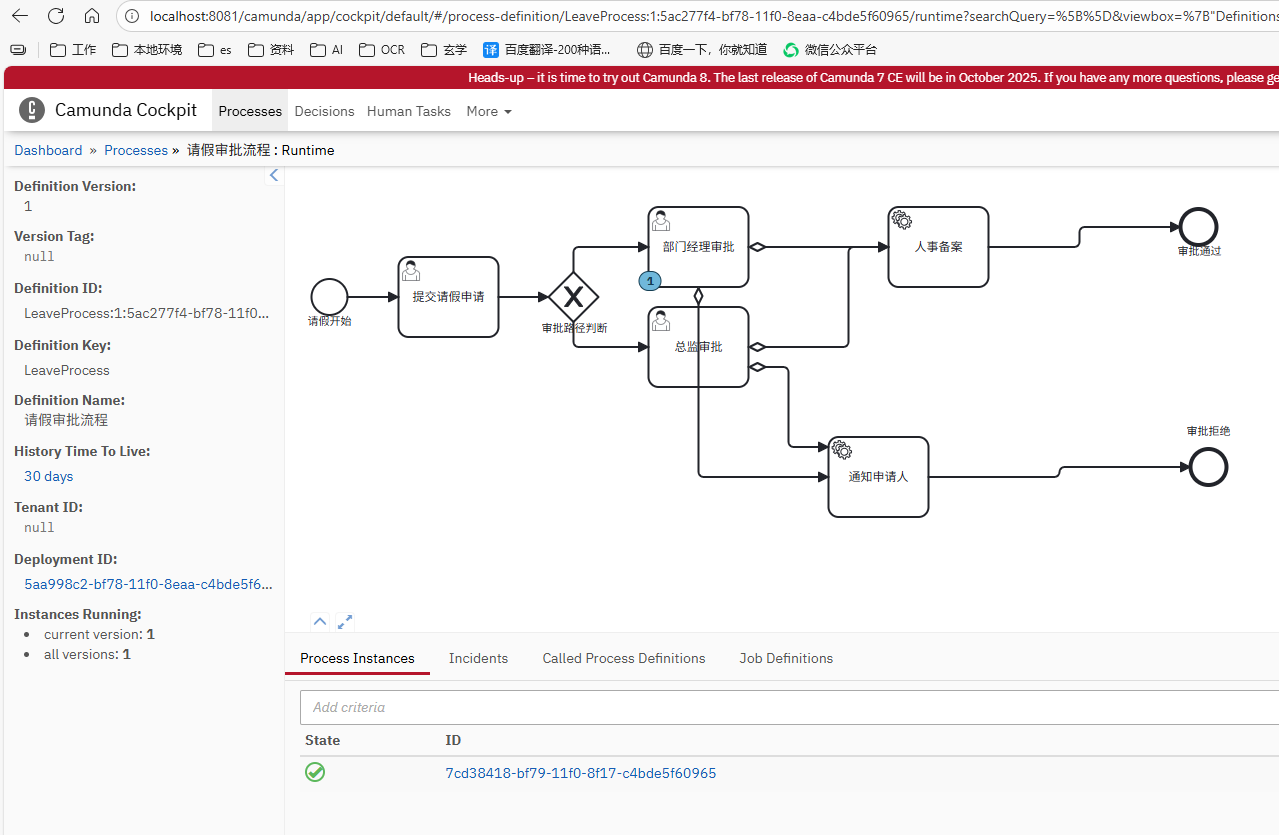
Task: Open process instance 7cd38418 link
Action: pos(580,773)
